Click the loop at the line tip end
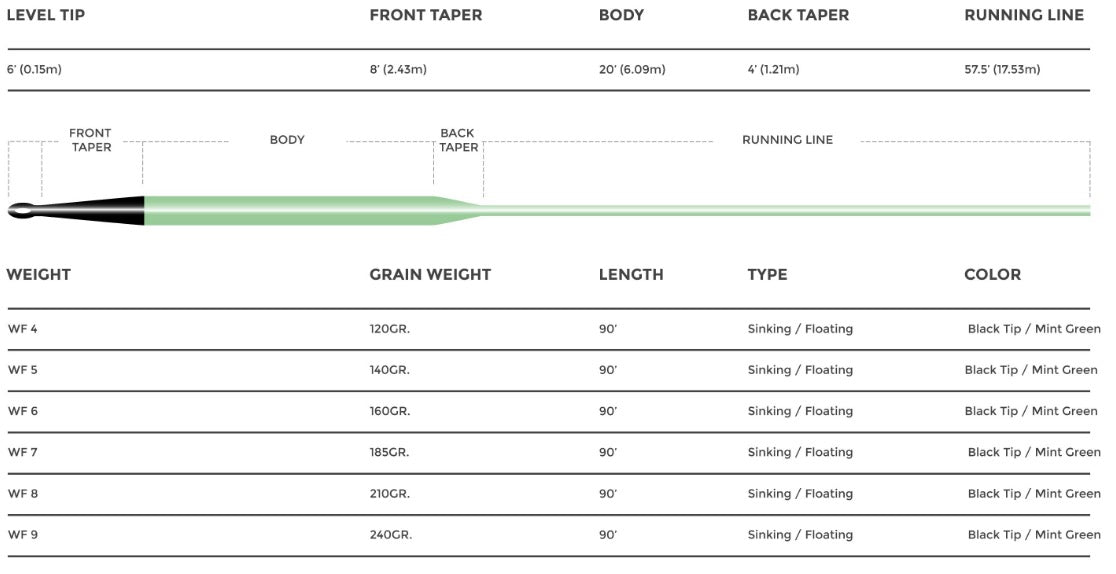 point(20,210)
